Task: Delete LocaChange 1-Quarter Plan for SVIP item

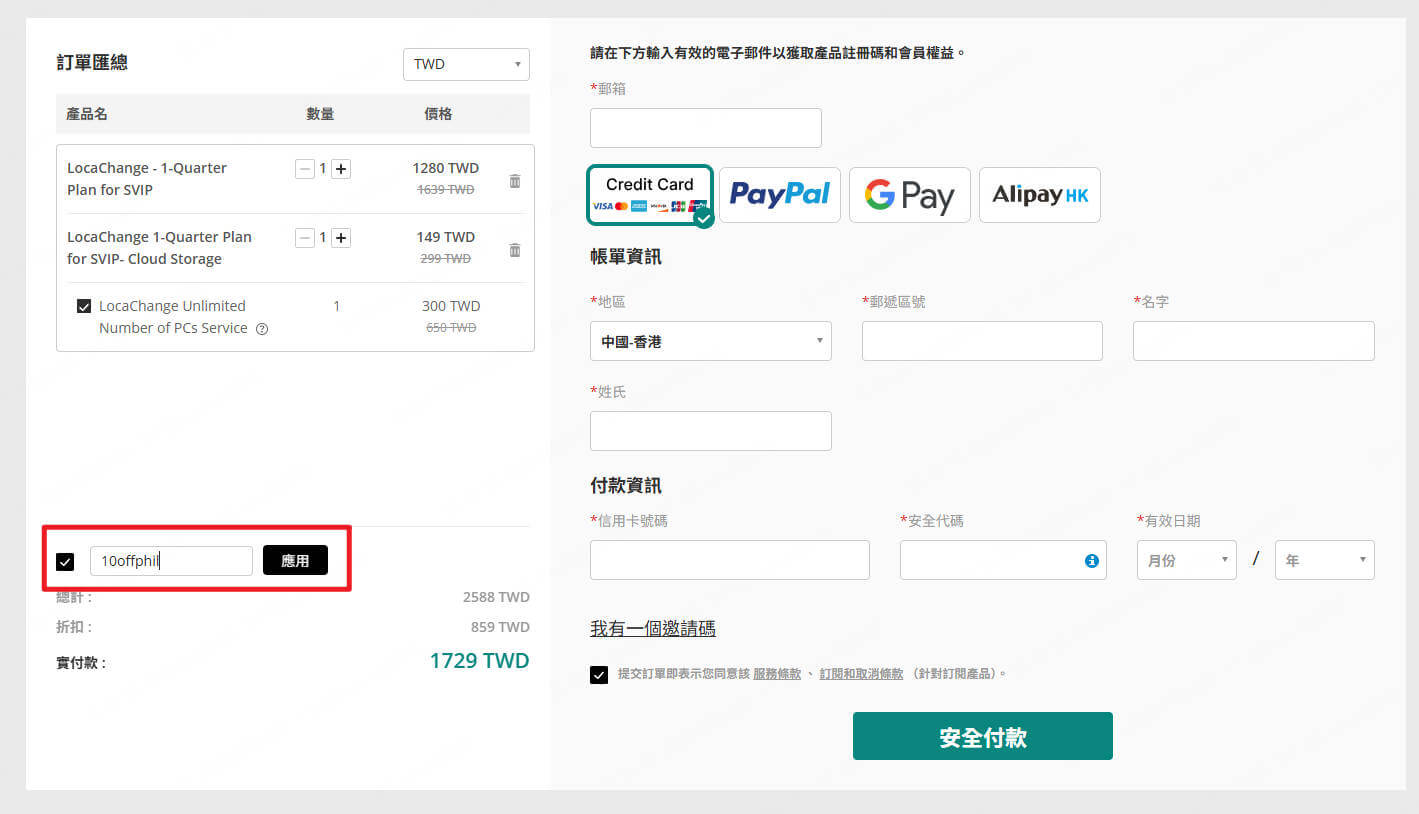Action: (x=515, y=181)
